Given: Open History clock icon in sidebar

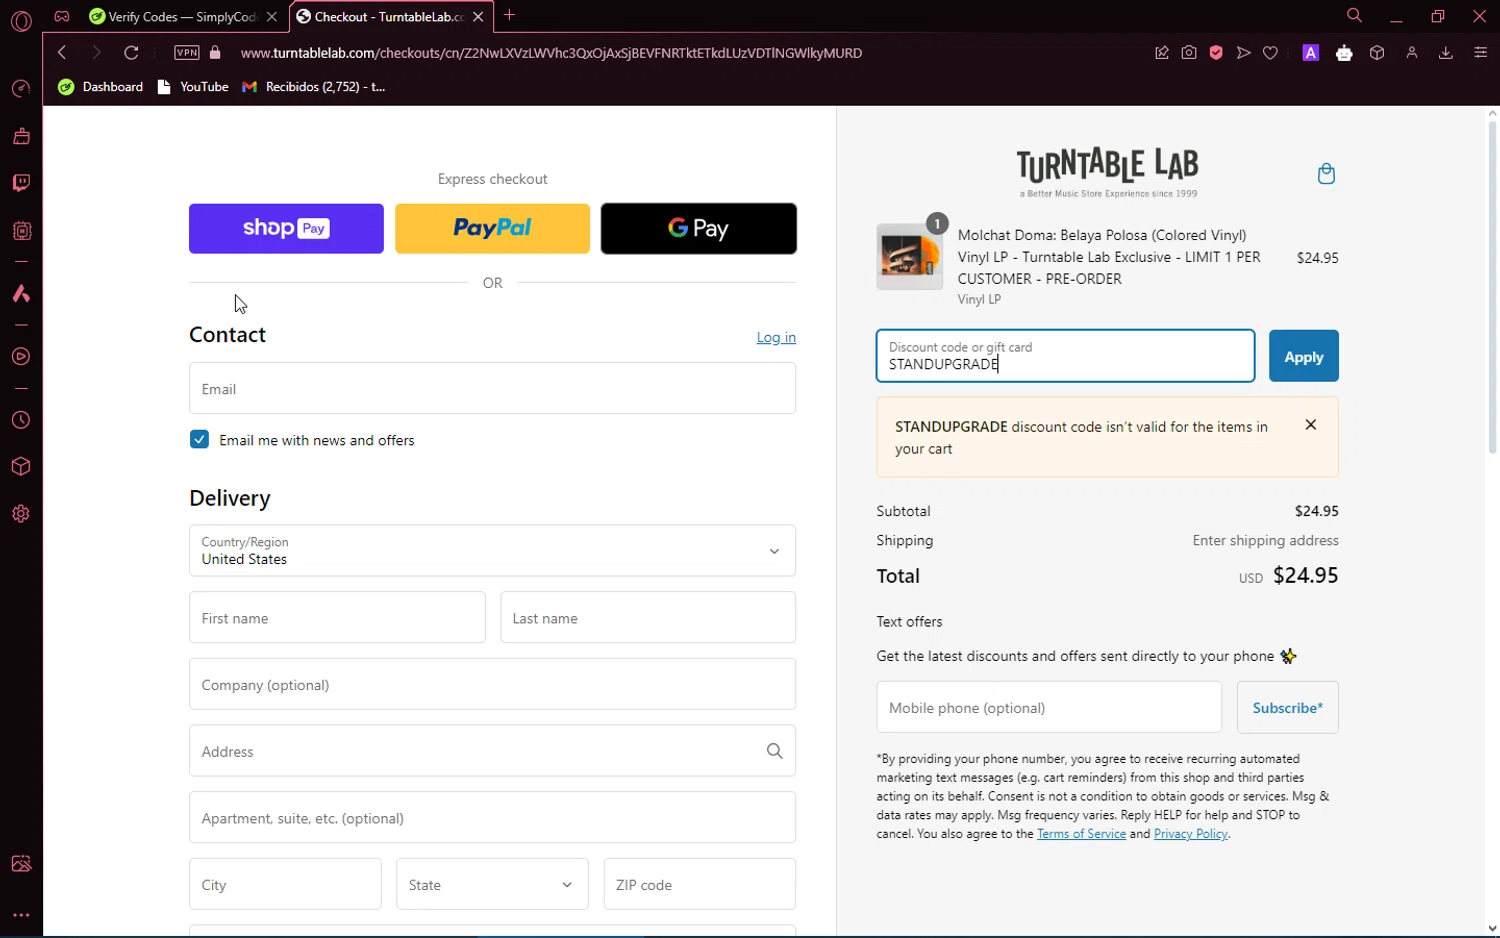Looking at the screenshot, I should click(x=21, y=420).
